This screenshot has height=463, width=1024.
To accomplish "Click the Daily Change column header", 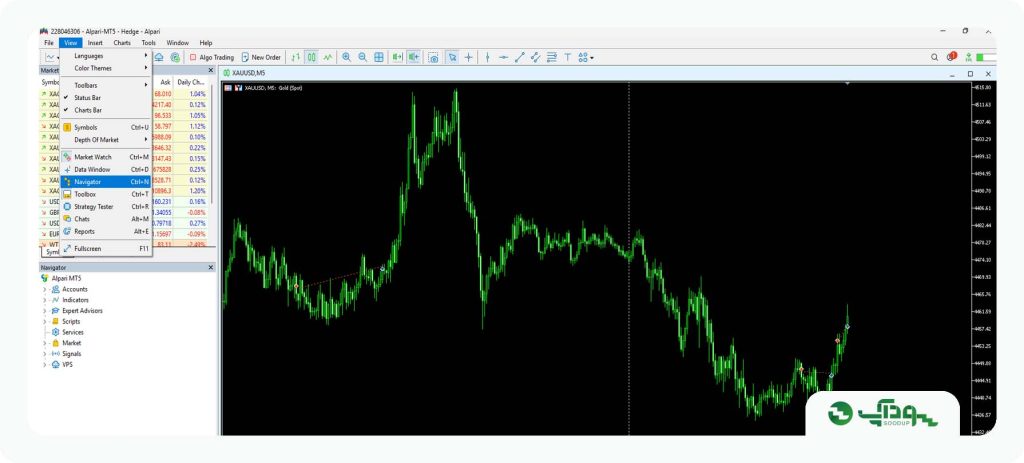I will (191, 83).
